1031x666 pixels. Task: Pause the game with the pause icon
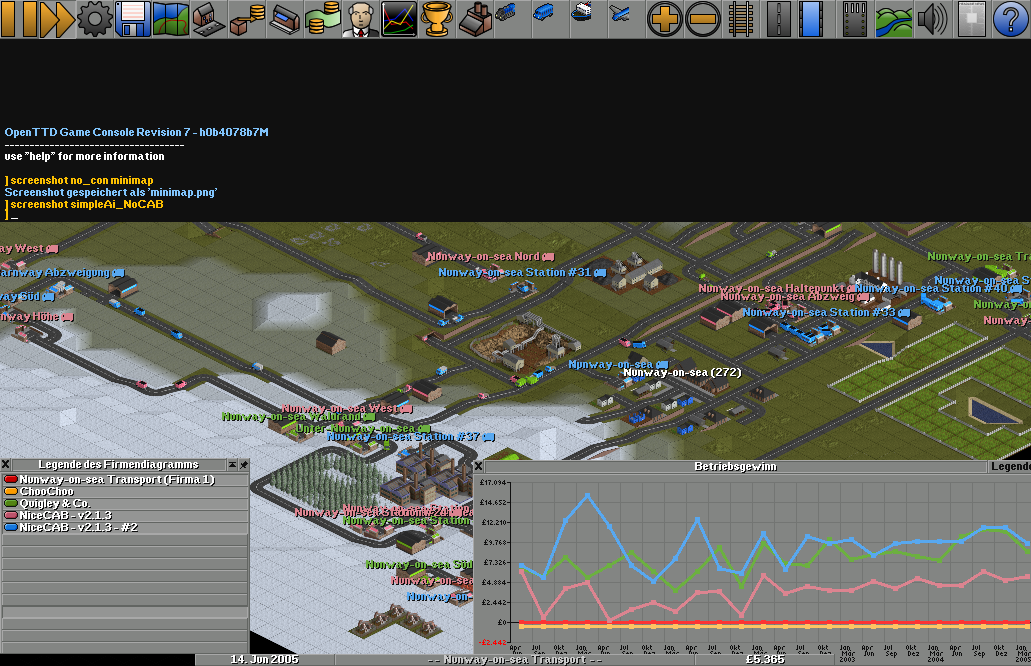[x=18, y=19]
